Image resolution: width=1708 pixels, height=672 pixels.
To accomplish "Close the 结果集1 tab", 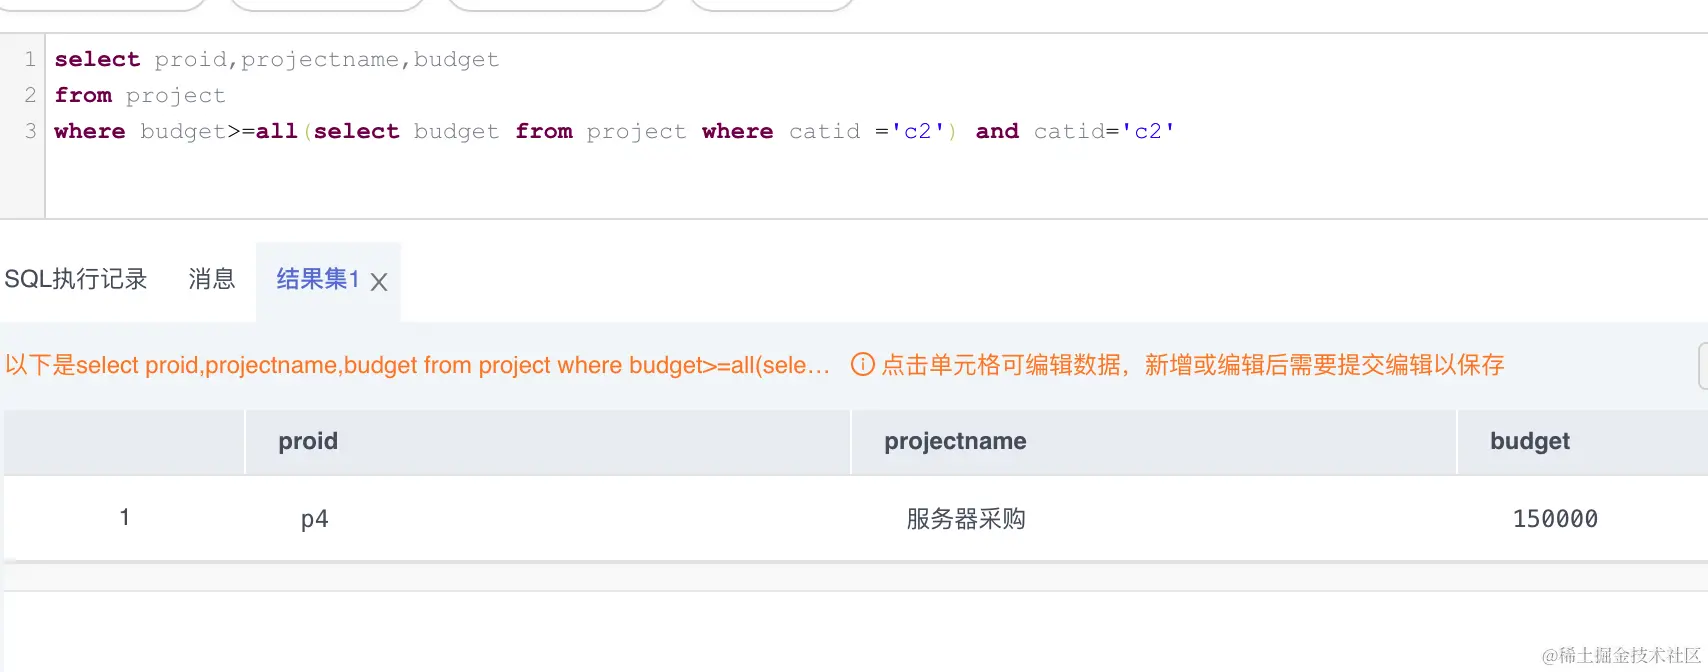I will (x=379, y=282).
